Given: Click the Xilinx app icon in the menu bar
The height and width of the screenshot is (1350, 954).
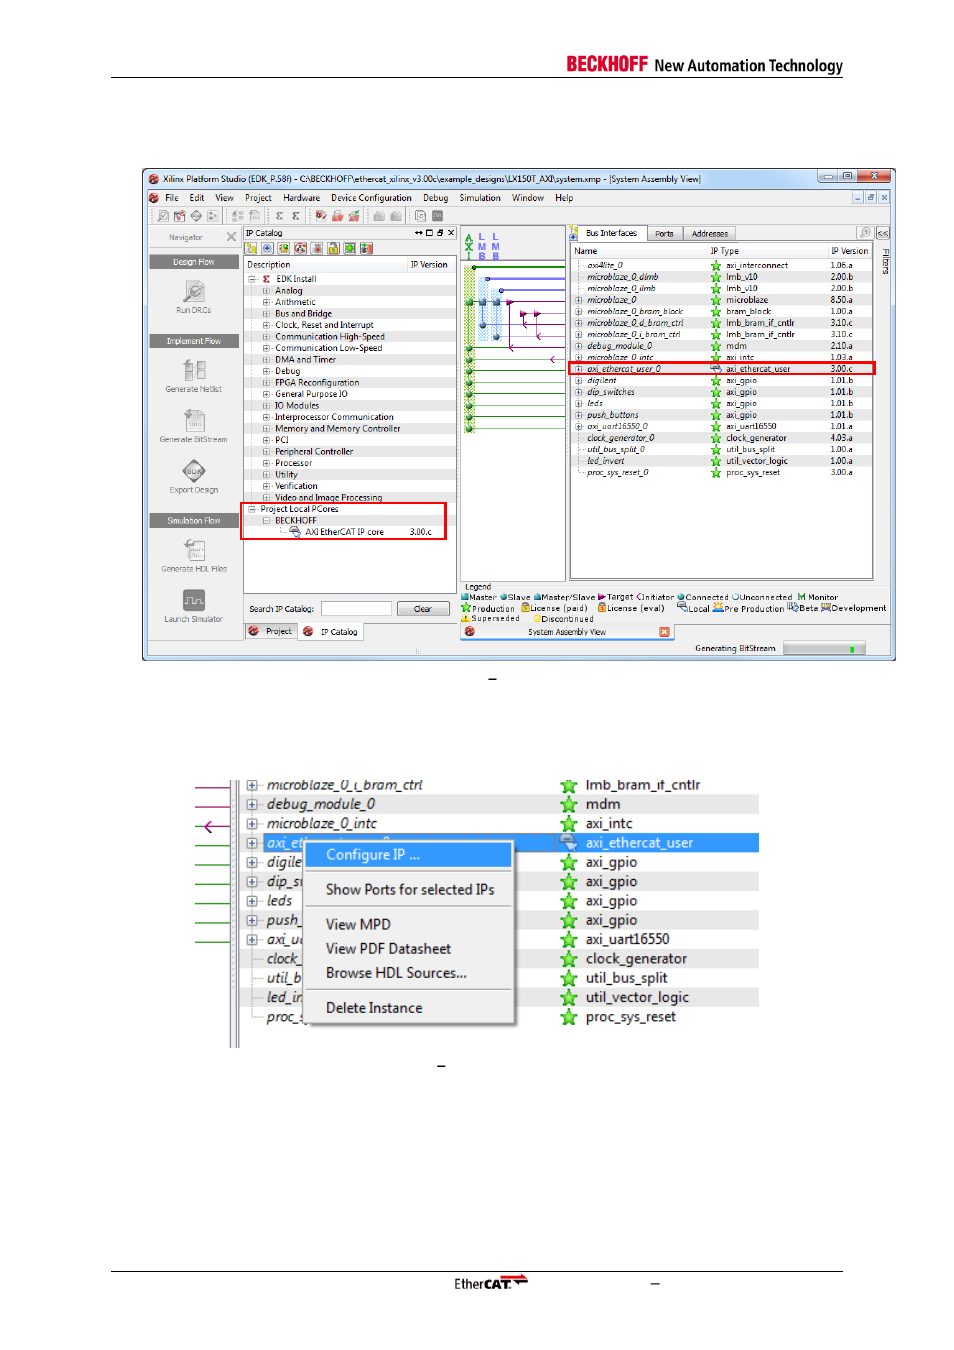Looking at the screenshot, I should coord(154,198).
